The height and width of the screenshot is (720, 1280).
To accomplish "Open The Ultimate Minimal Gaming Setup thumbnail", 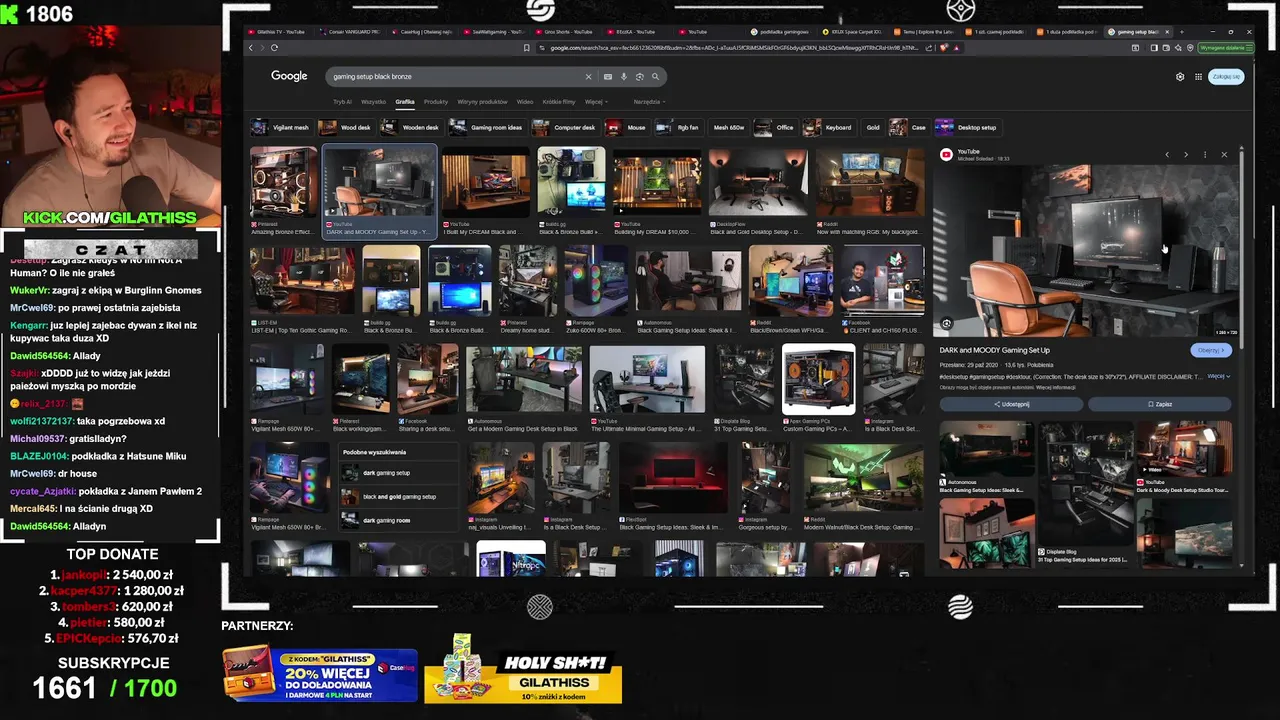I will 647,380.
